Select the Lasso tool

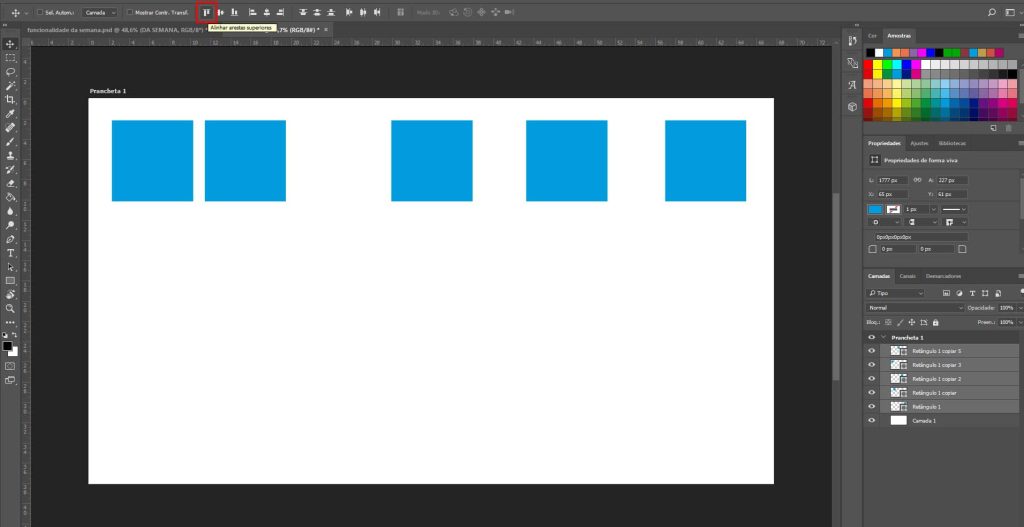[10, 72]
